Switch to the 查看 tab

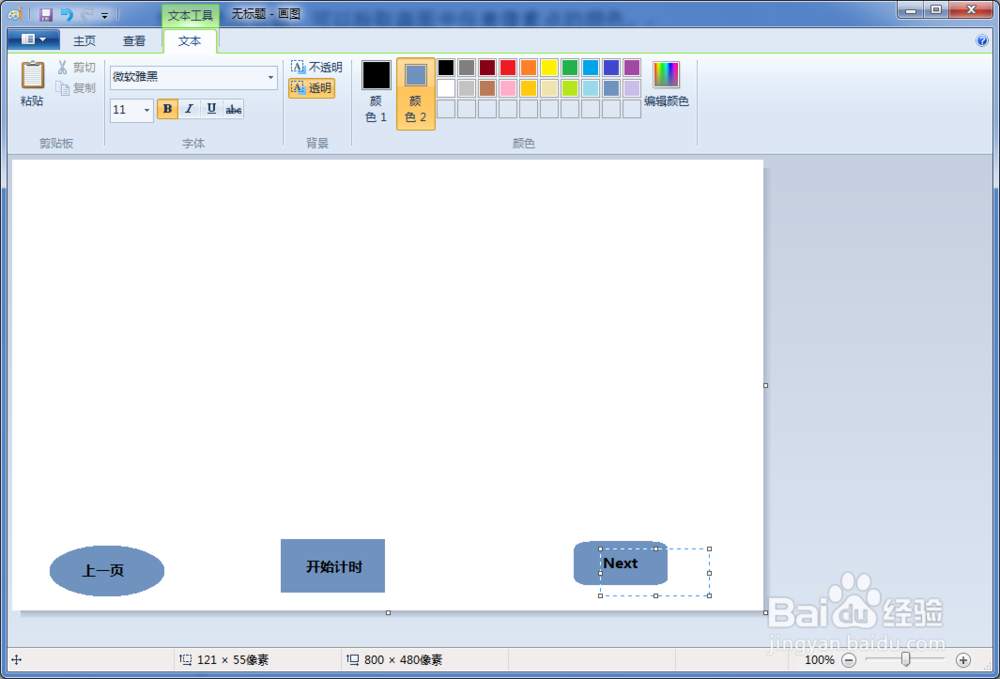coord(134,41)
